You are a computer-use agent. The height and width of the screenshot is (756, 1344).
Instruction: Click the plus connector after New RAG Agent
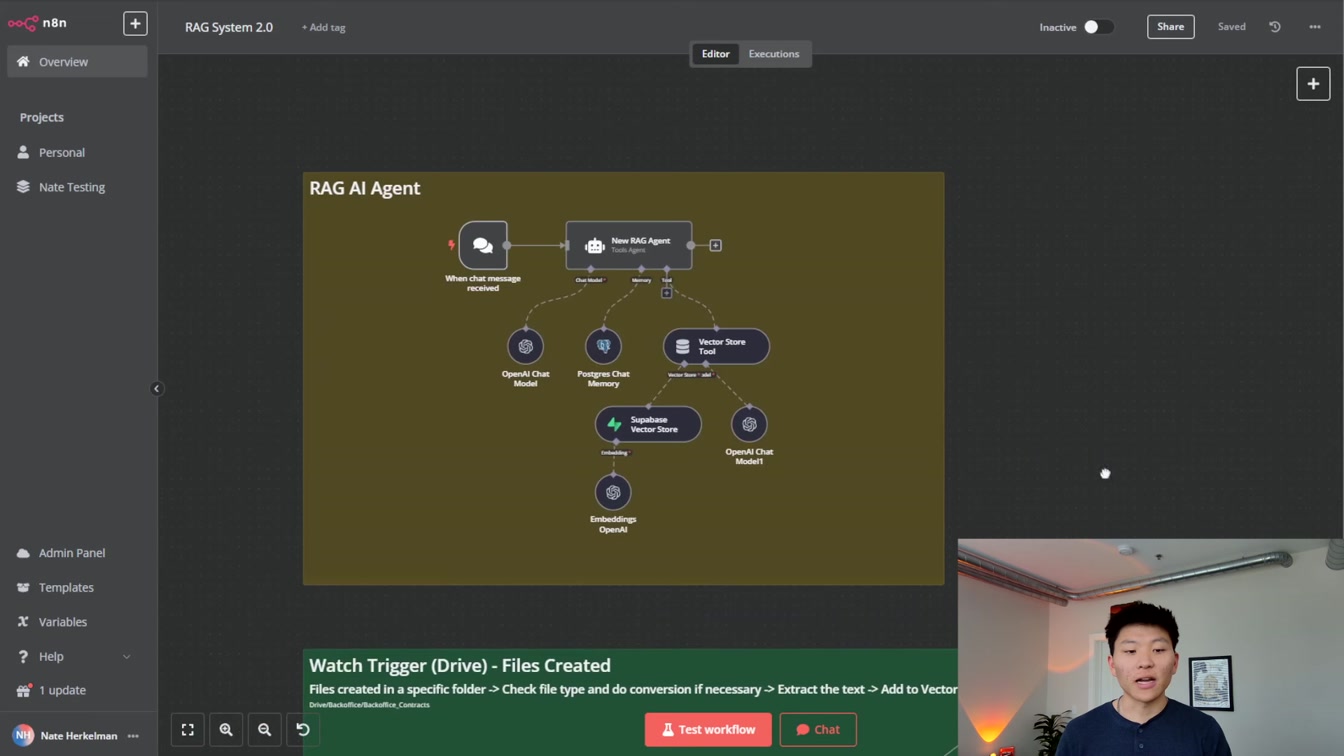click(716, 245)
